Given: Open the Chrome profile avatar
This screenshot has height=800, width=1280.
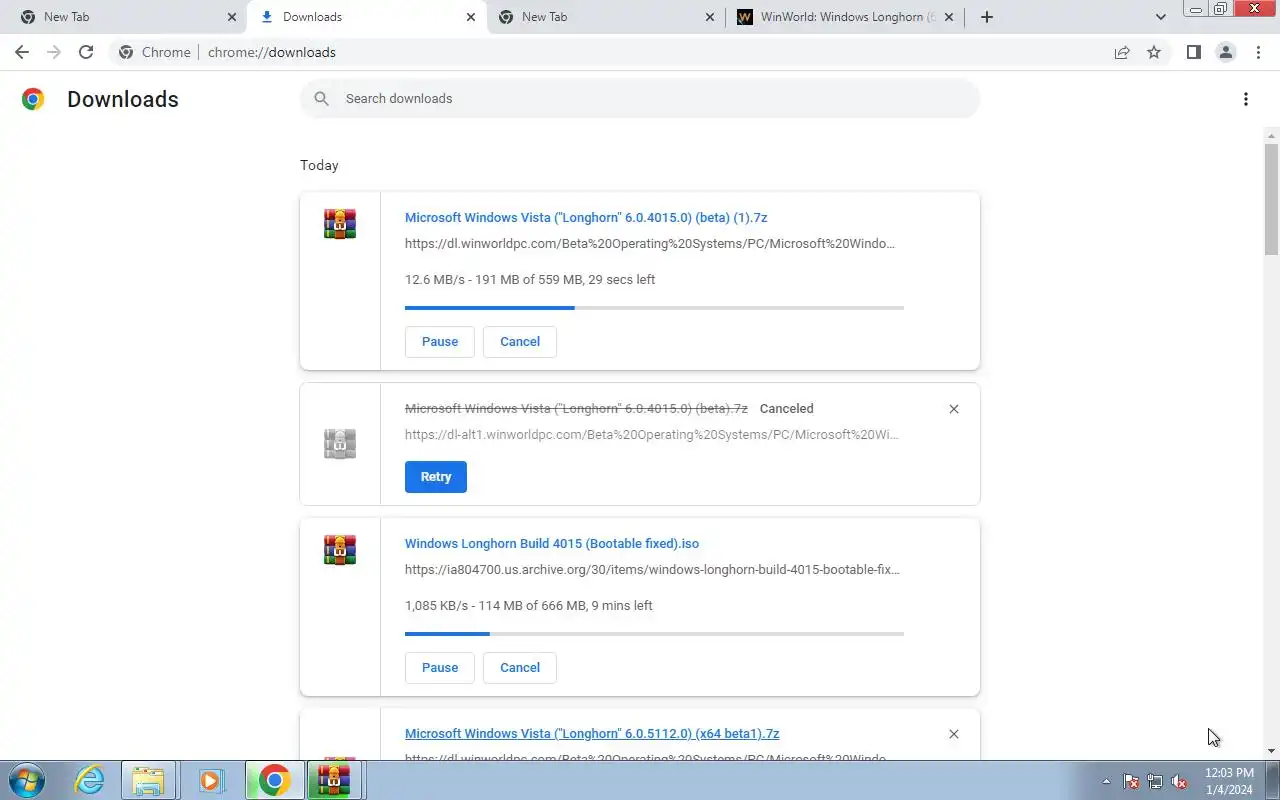Looking at the screenshot, I should [1225, 52].
